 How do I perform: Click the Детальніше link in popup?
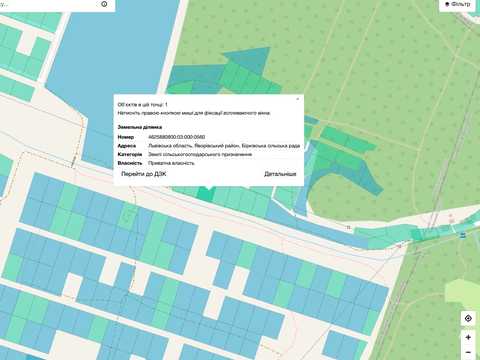(x=280, y=174)
